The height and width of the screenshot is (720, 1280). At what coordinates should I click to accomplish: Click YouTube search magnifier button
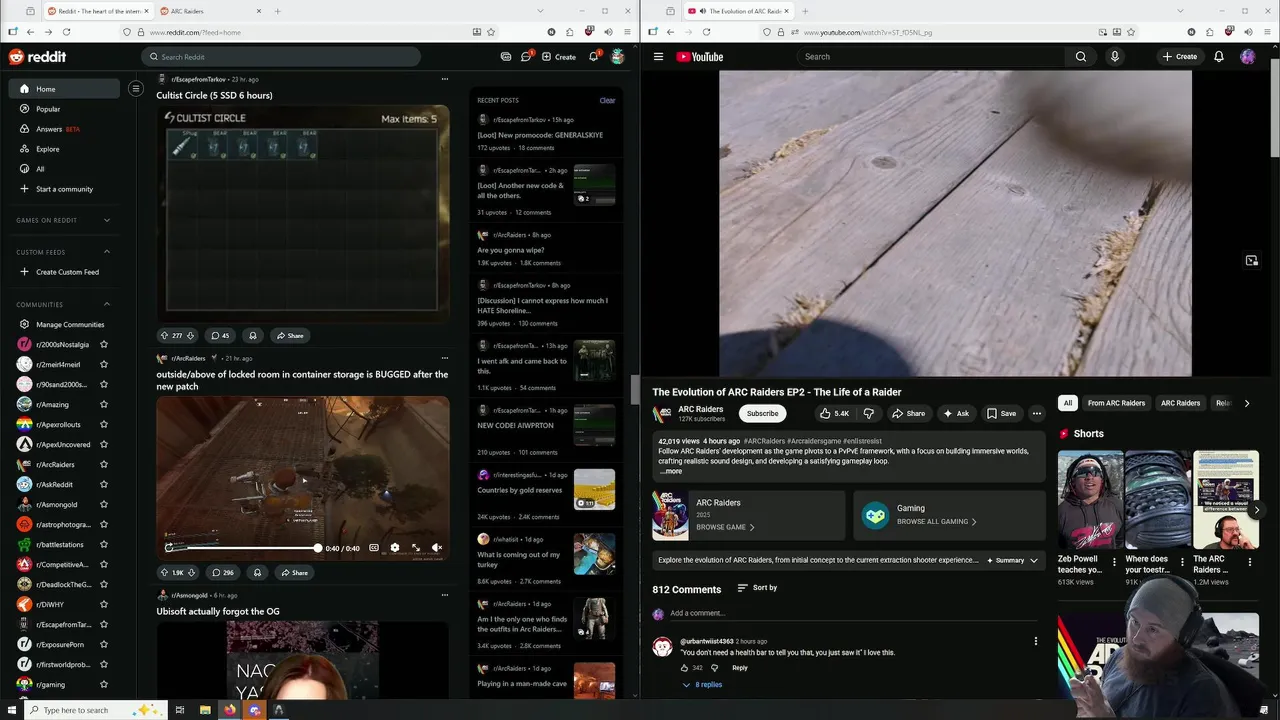coord(1081,57)
